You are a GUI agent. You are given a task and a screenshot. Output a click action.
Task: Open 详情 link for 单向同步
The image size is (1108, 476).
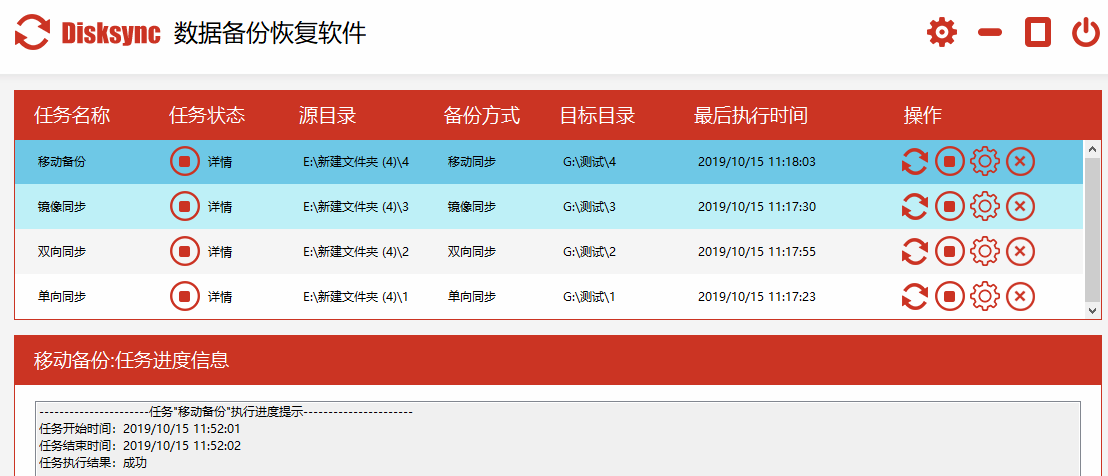point(220,297)
